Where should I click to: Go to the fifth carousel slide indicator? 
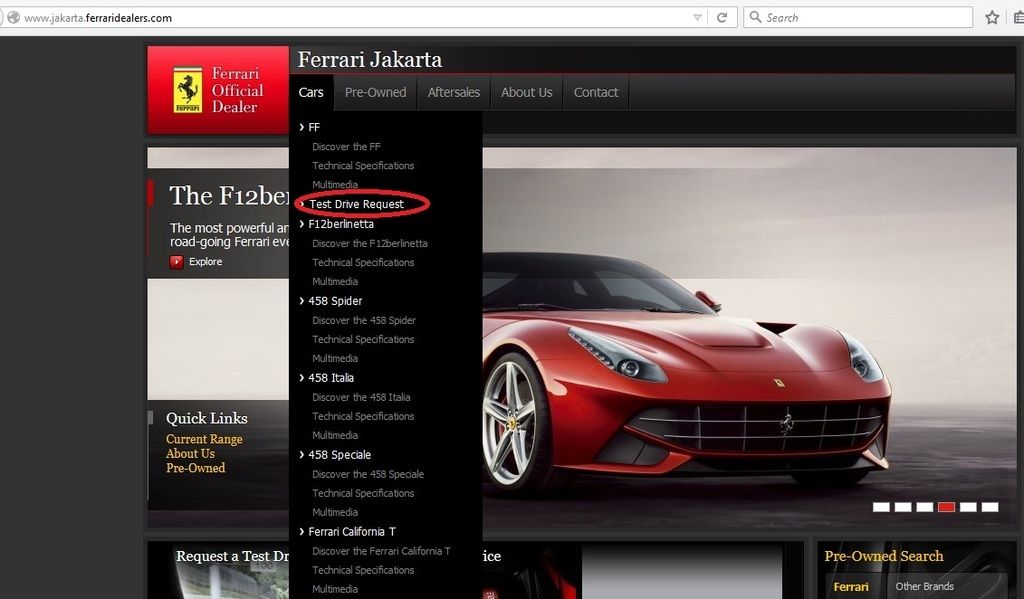[968, 507]
